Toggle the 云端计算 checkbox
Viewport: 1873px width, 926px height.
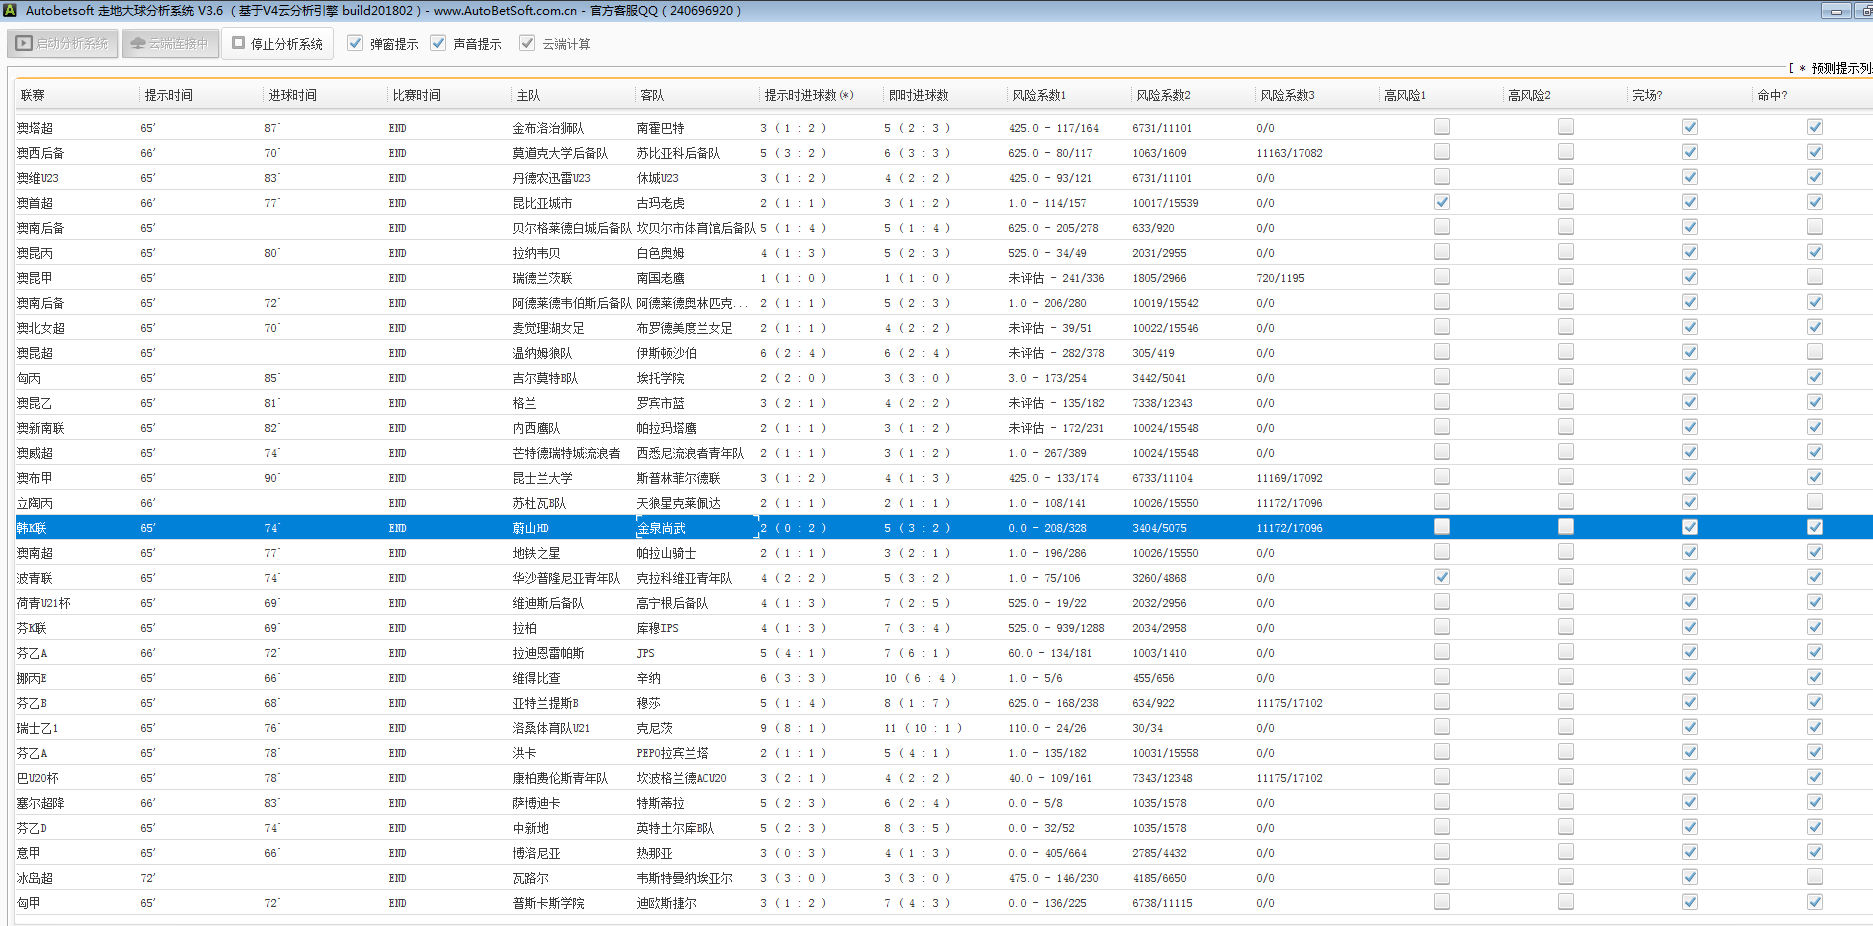(x=527, y=44)
